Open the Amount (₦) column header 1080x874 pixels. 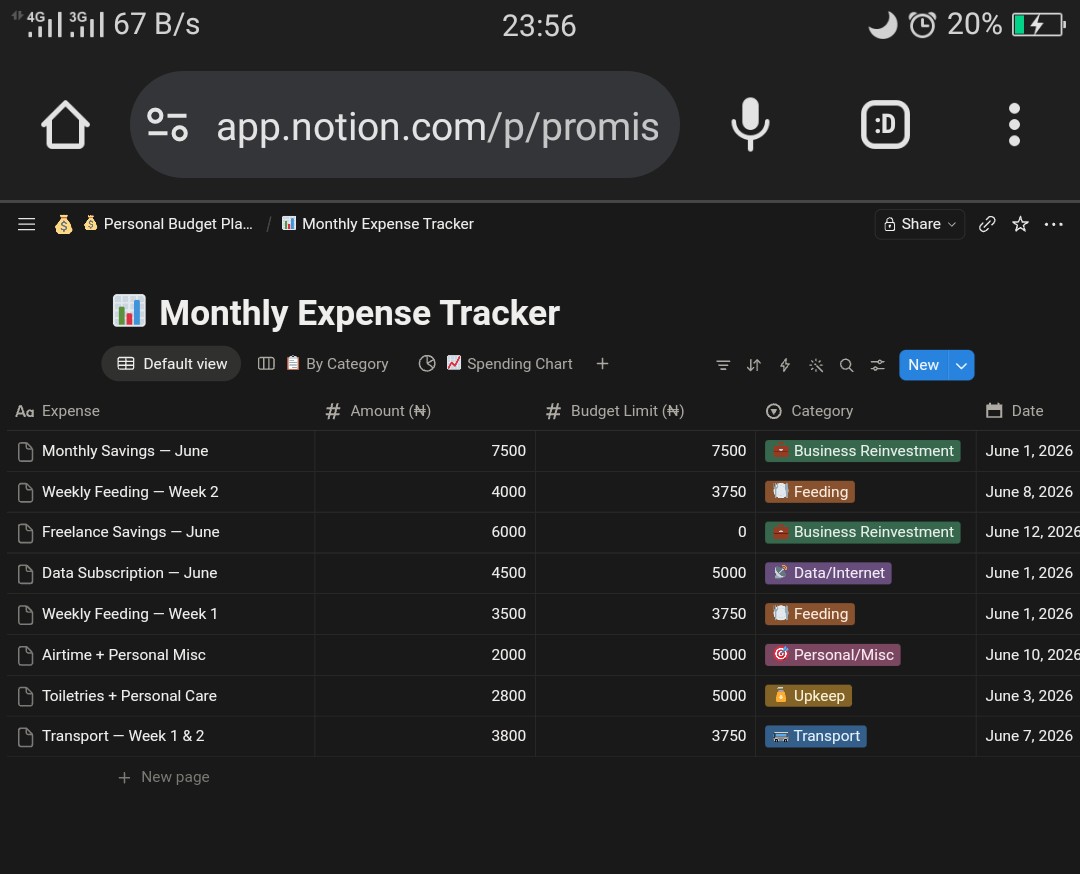tap(425, 411)
